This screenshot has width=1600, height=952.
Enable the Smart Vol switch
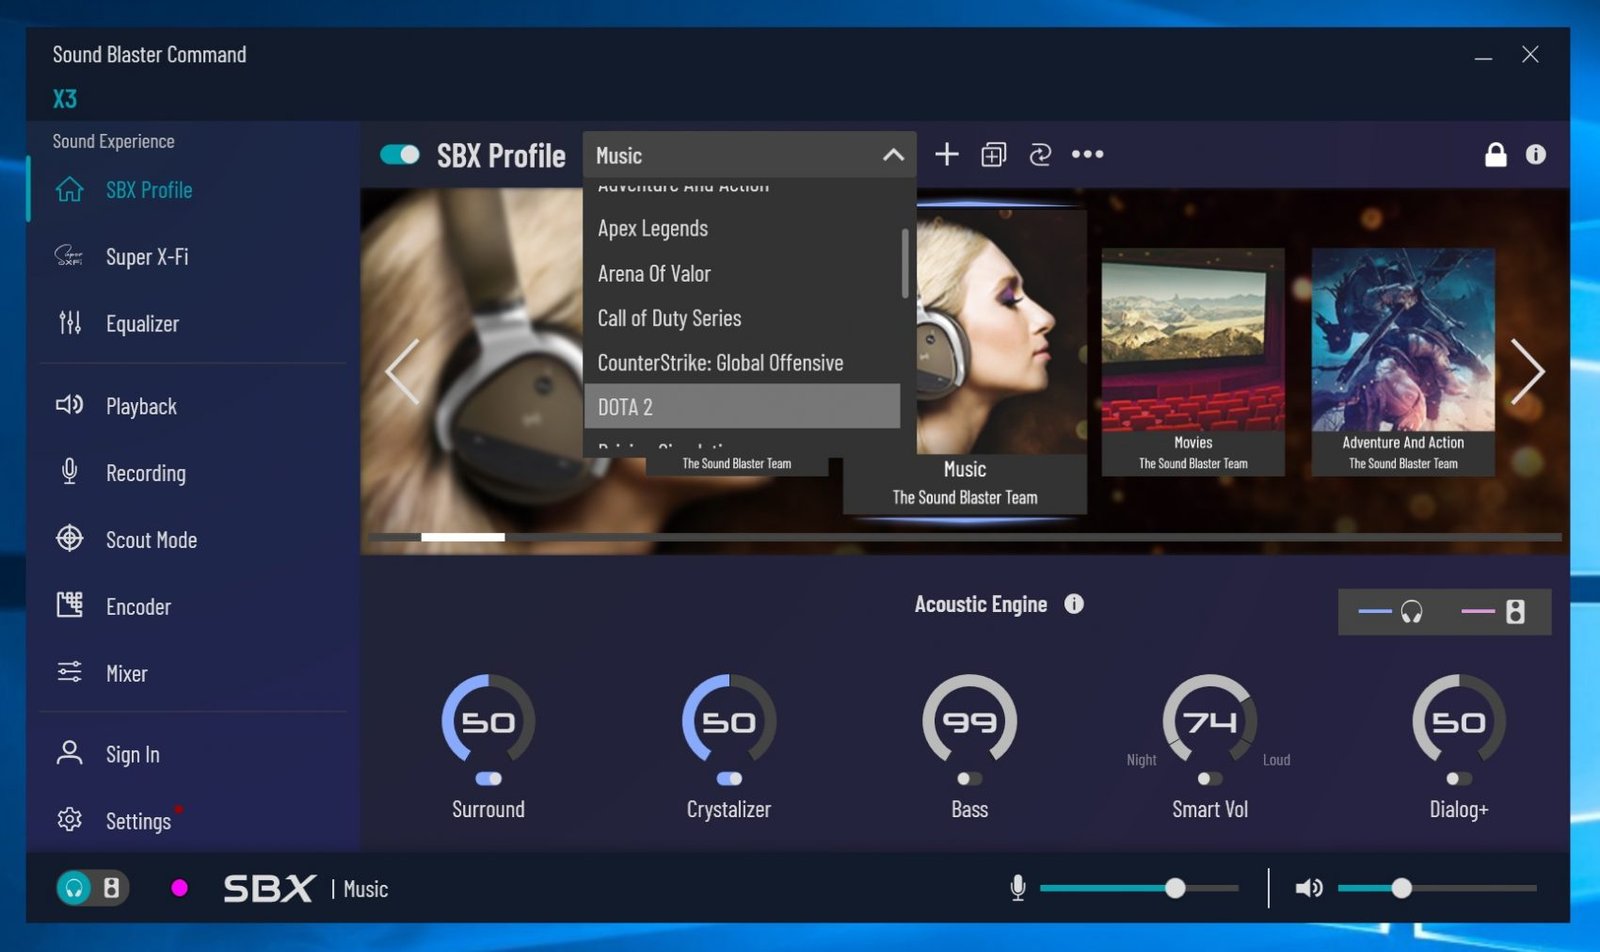coord(1210,779)
